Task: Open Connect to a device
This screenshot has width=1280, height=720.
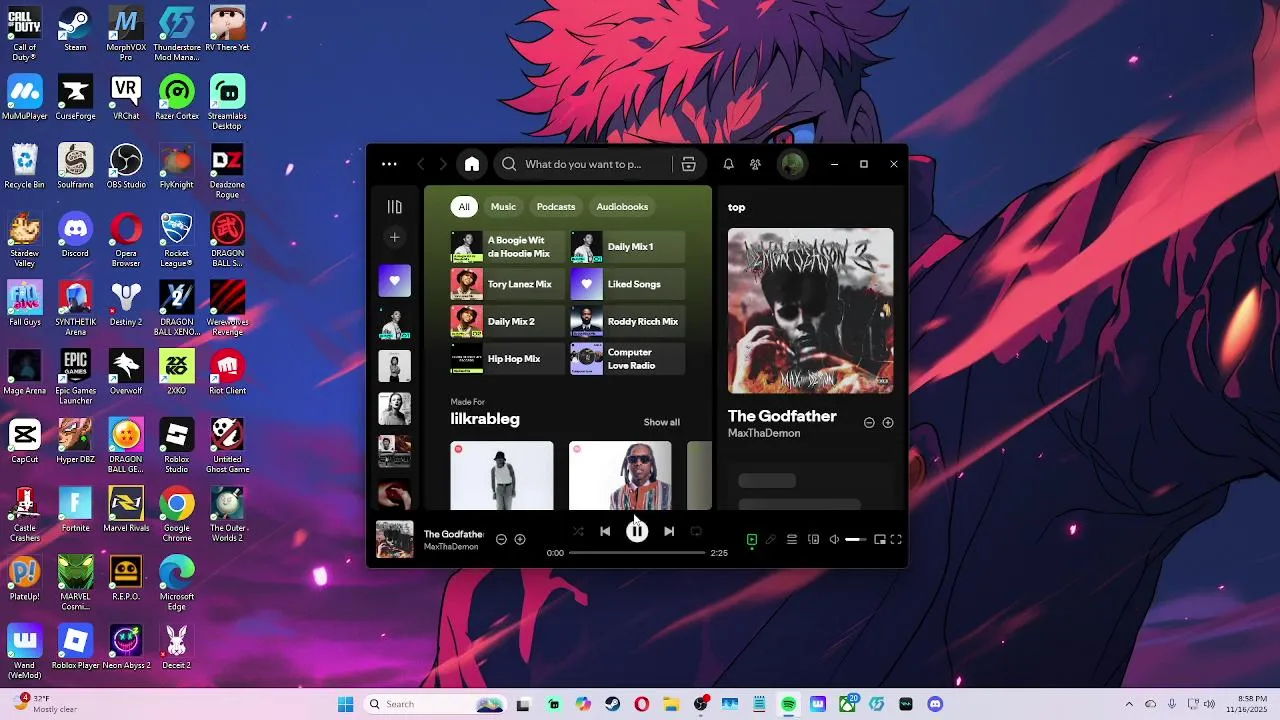Action: click(813, 540)
